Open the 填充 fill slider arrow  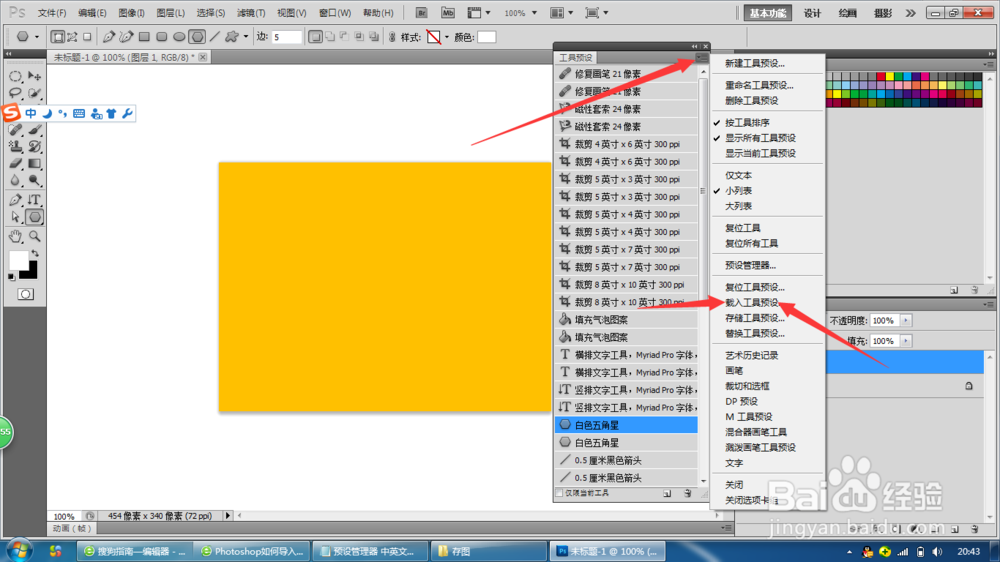click(x=906, y=341)
